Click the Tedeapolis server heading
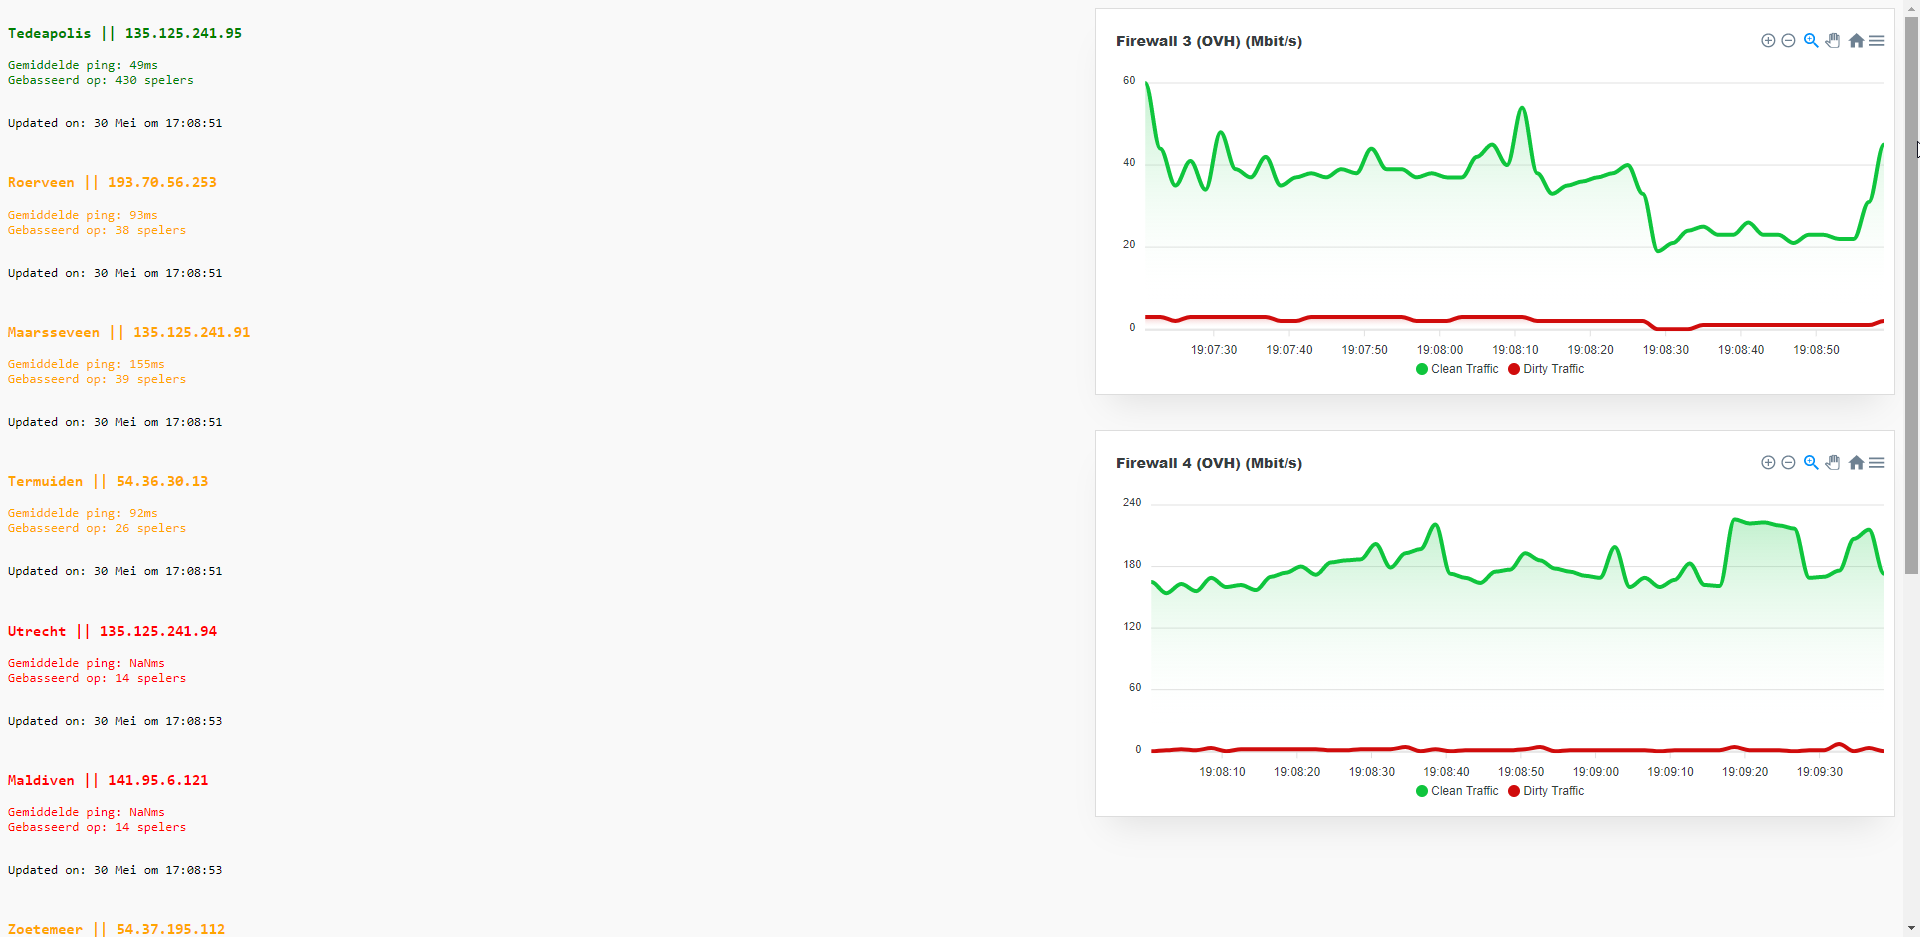This screenshot has height=937, width=1920. [x=125, y=33]
